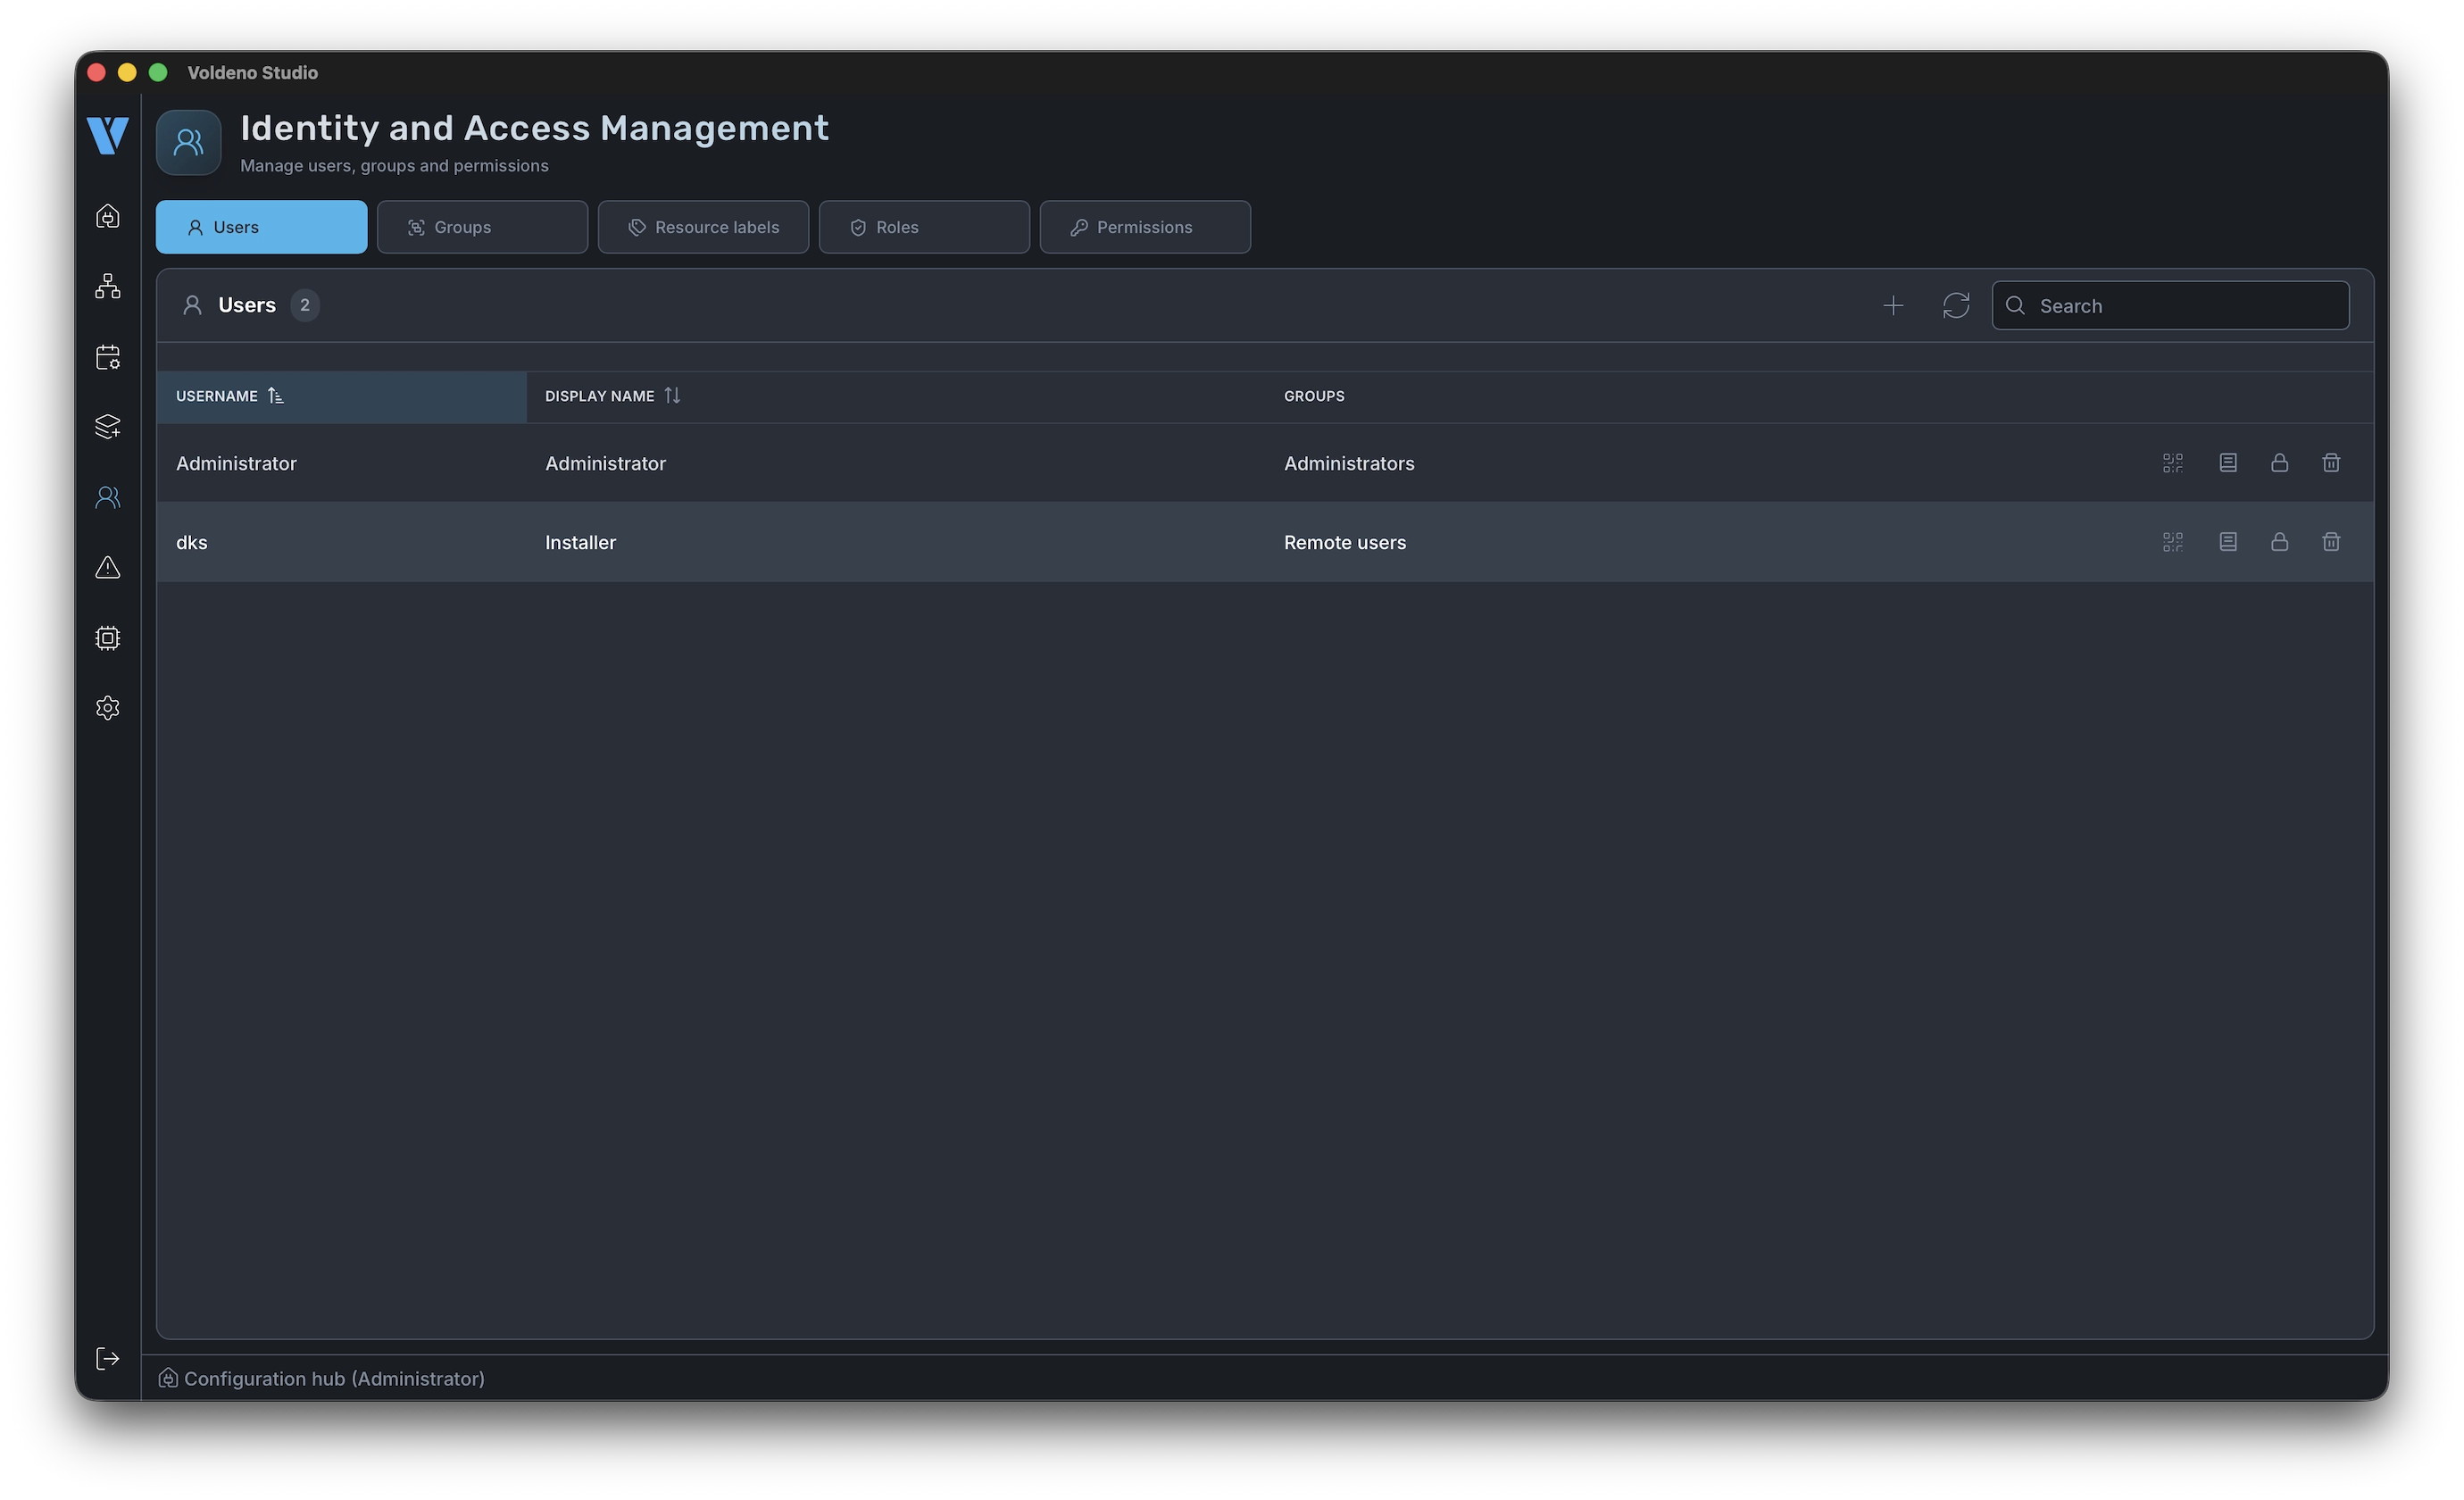Click the logout icon in the sidebar
This screenshot has height=1500, width=2464.
[108, 1358]
